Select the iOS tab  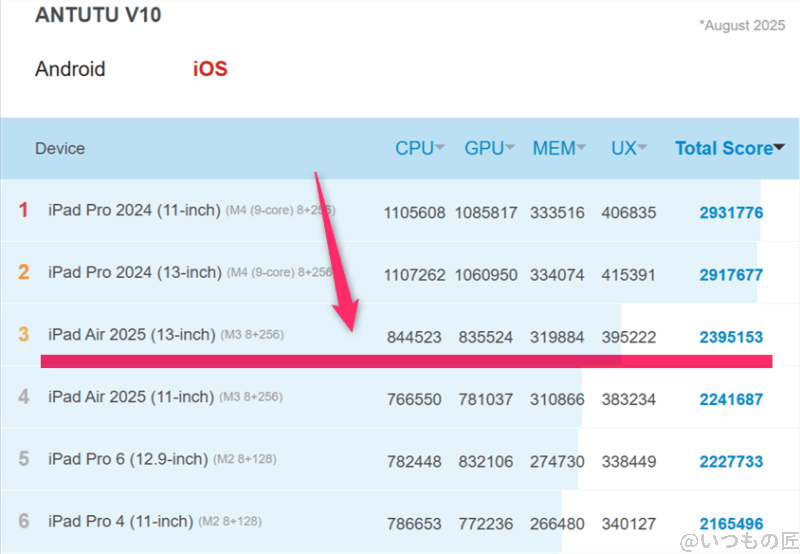coord(210,69)
